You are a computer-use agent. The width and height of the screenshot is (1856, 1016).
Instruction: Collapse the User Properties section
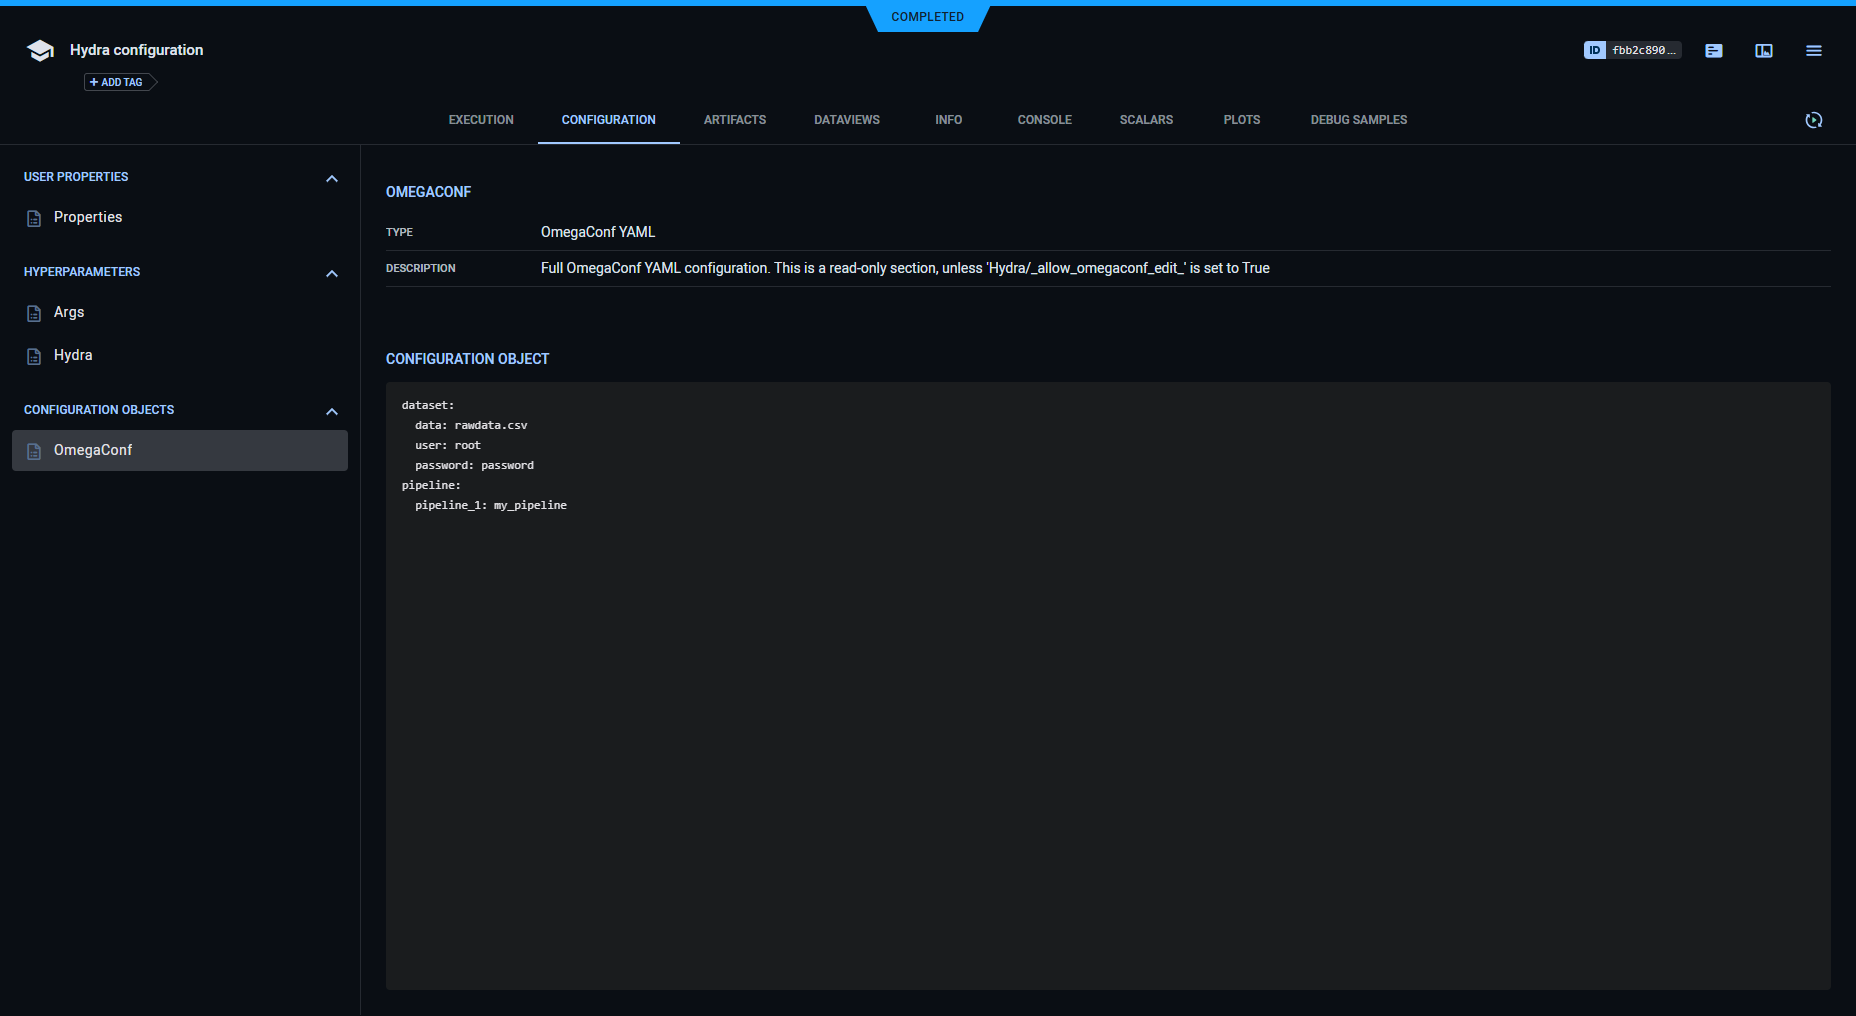(x=332, y=178)
